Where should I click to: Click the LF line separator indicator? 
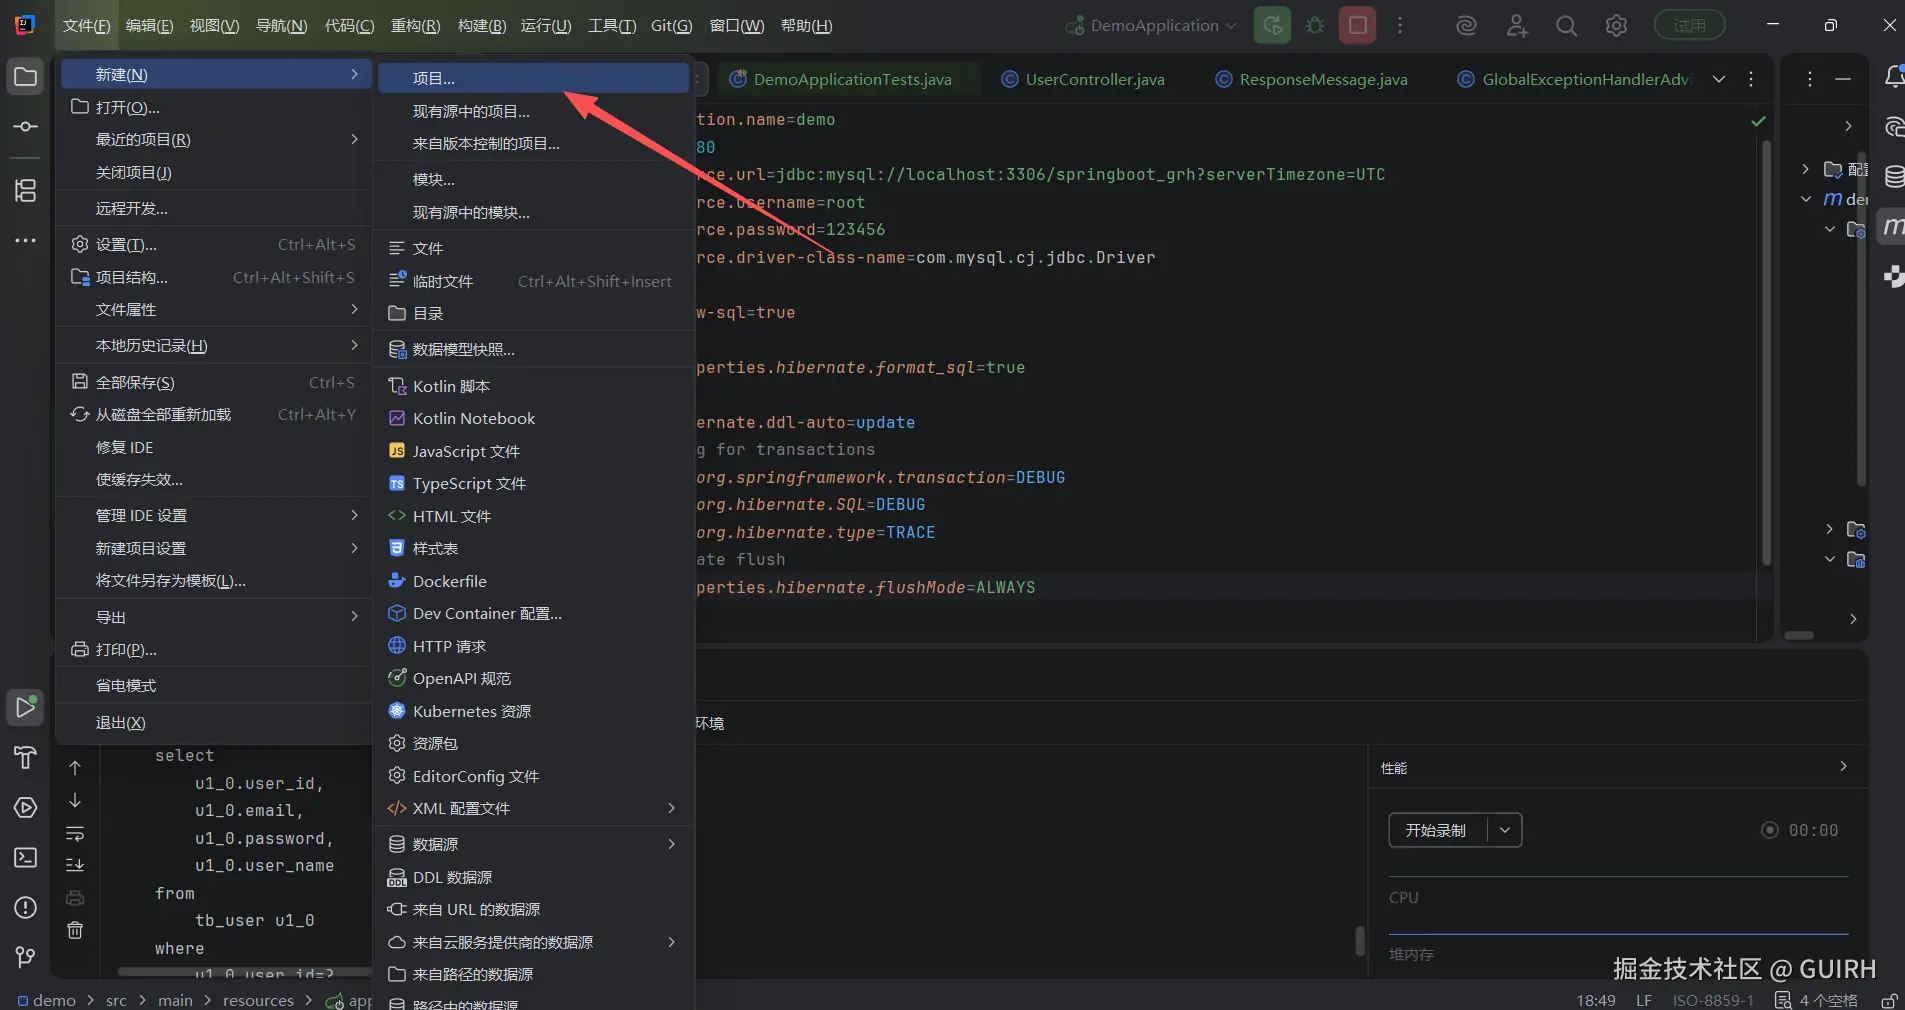(x=1644, y=1000)
